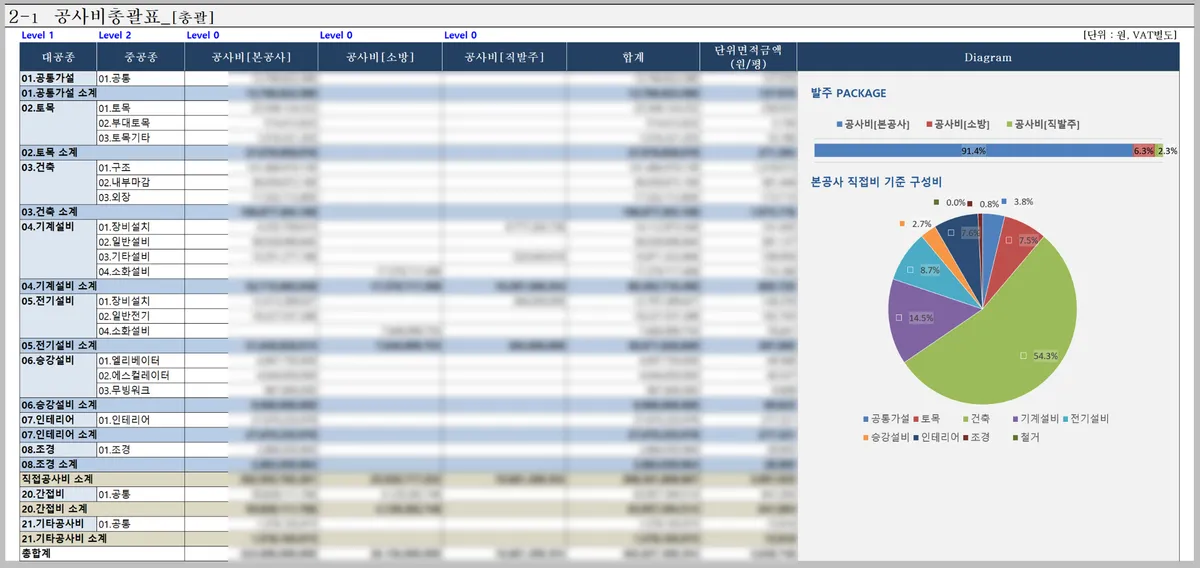Viewport: 1200px width, 568px height.
Task: Select the Diagram header cell
Action: coord(988,57)
